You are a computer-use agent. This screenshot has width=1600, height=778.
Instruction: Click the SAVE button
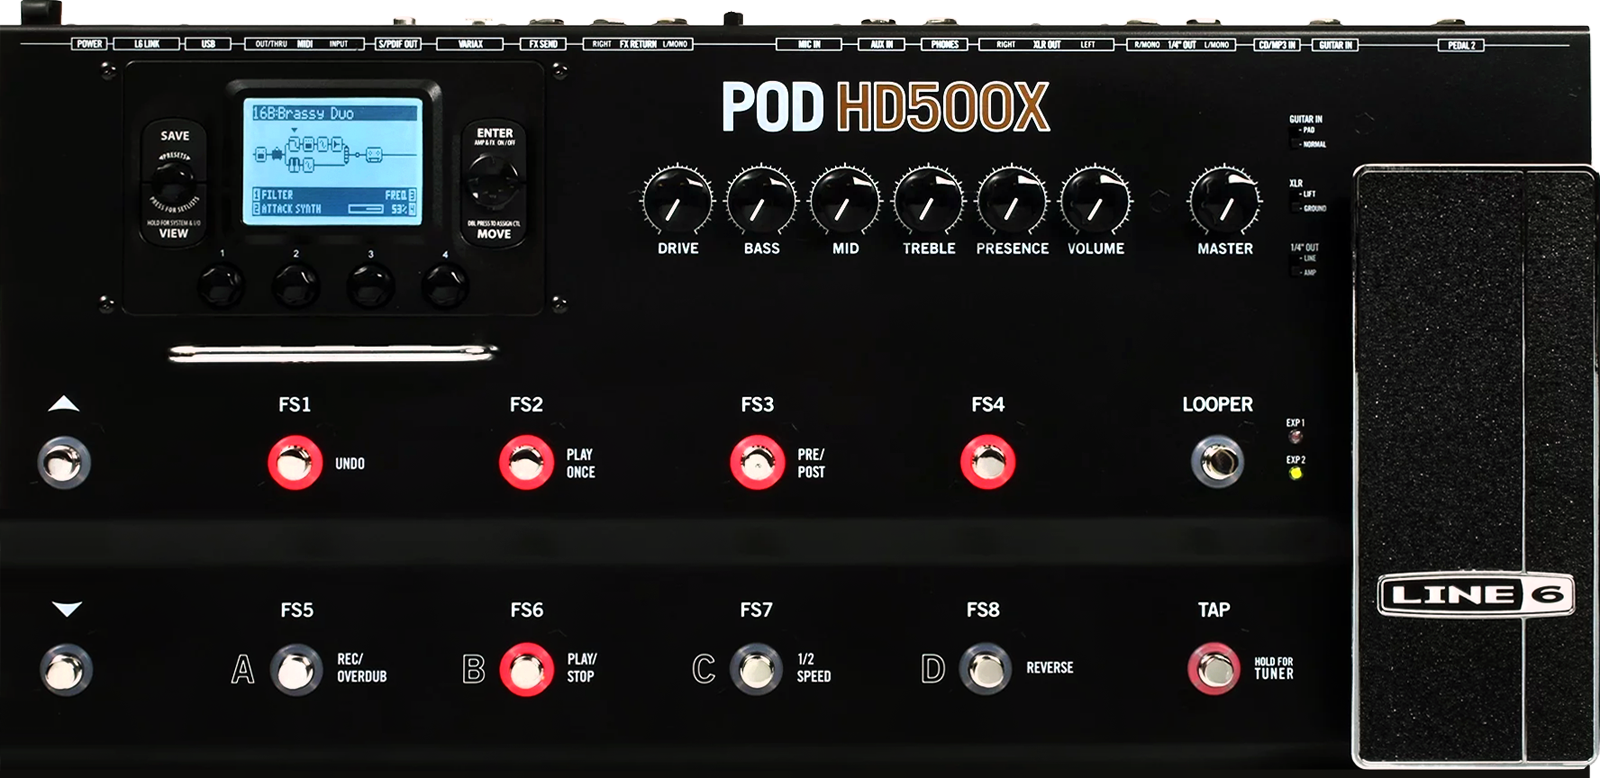174,136
